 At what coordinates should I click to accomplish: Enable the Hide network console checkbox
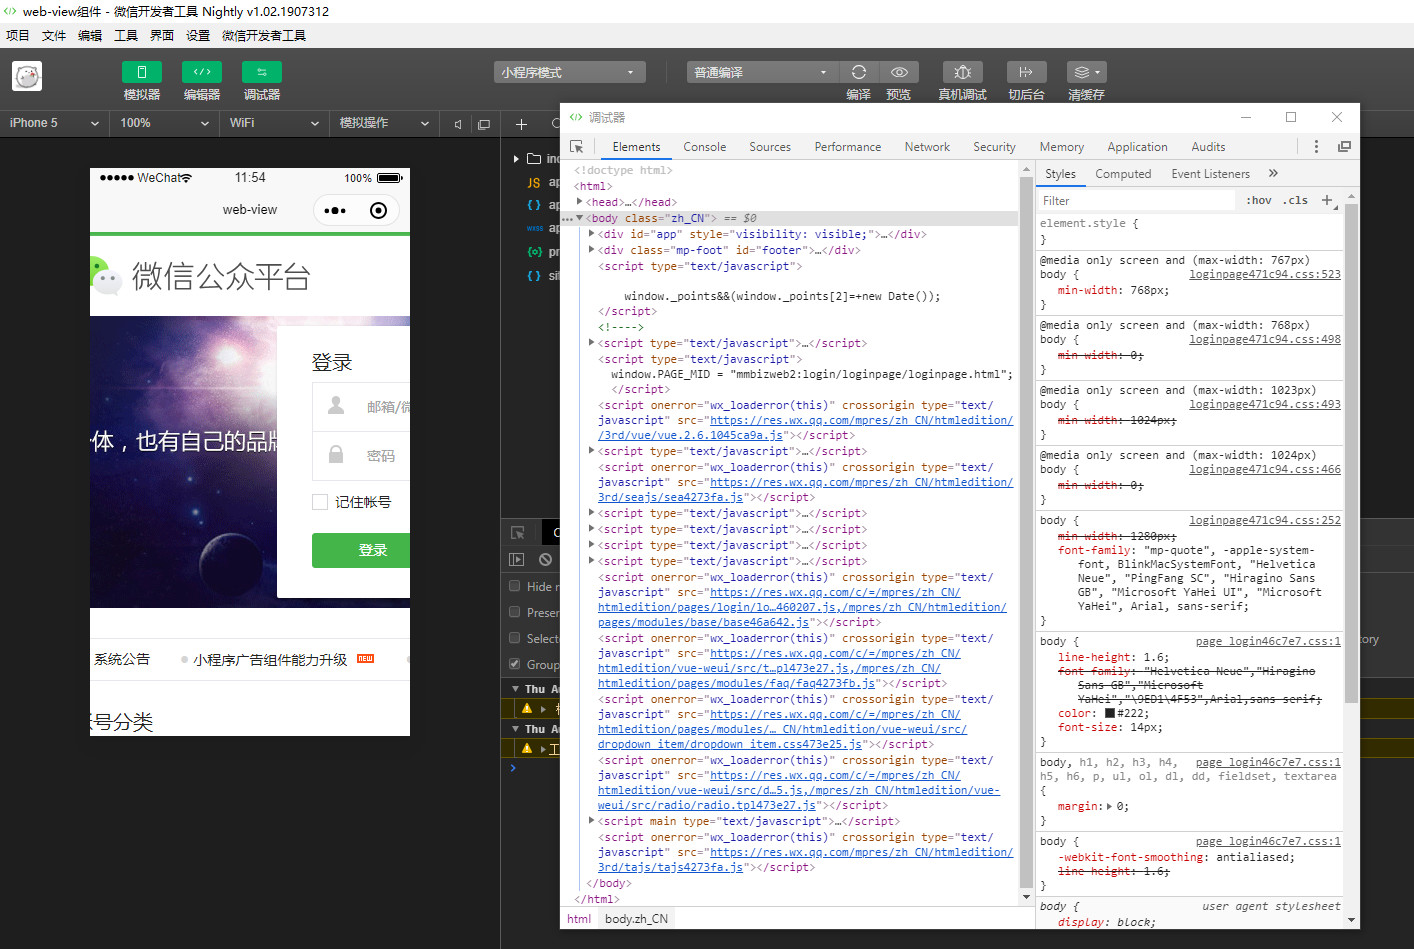(x=515, y=586)
